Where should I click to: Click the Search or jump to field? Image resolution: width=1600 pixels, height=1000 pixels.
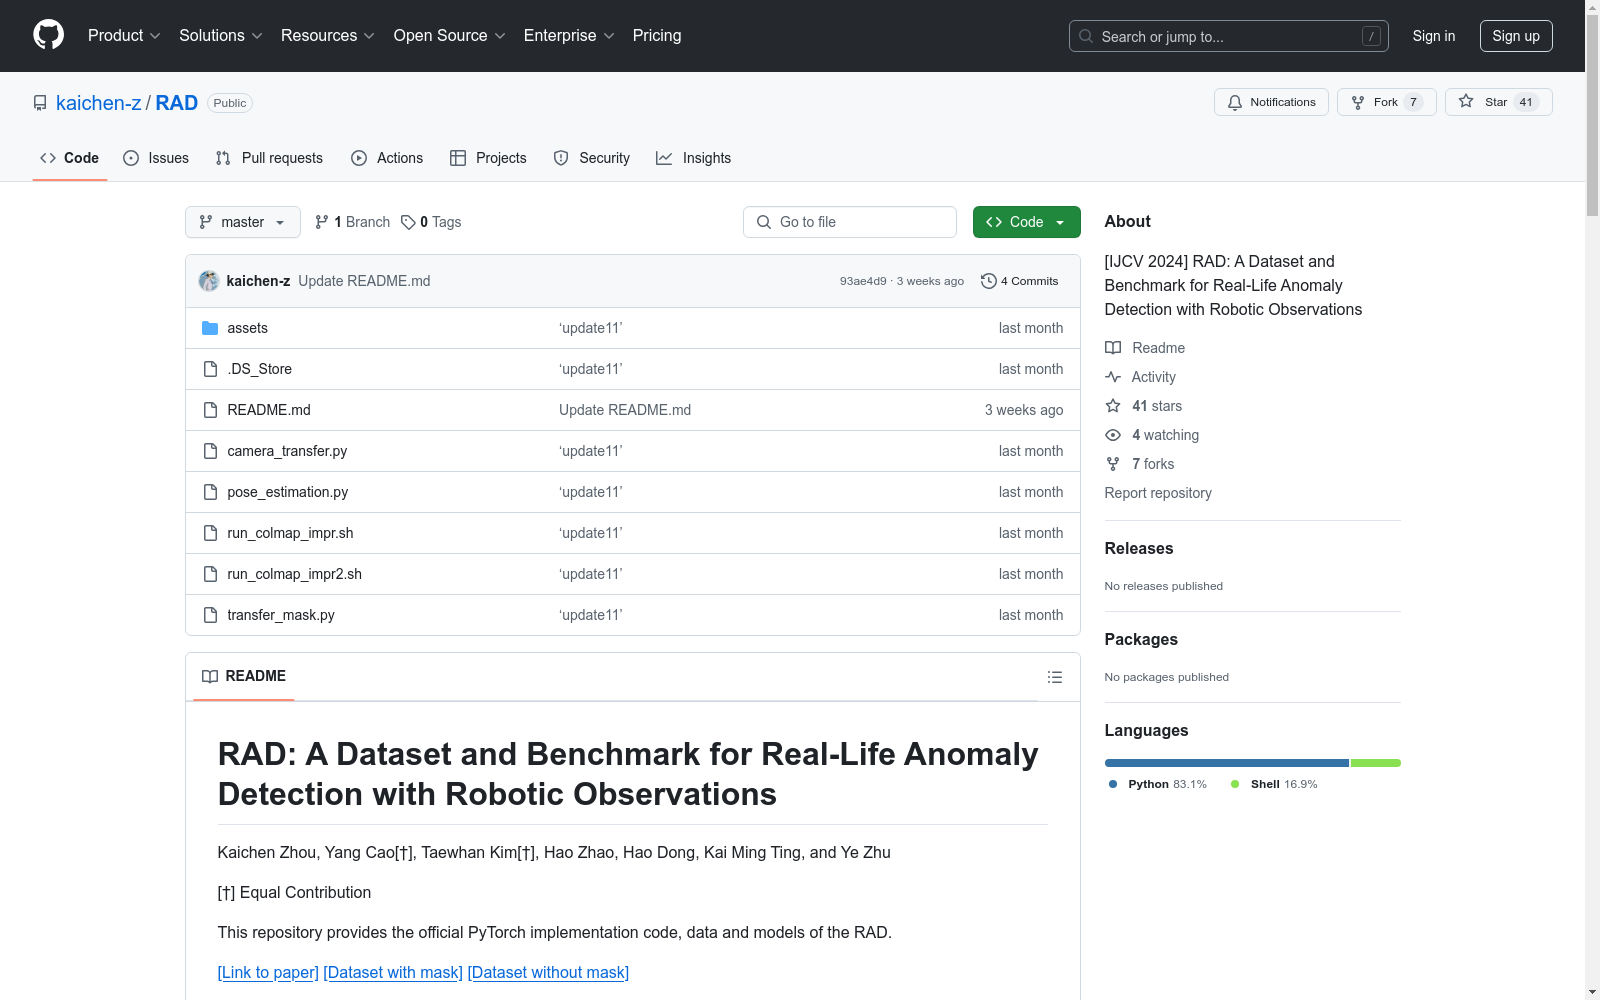[1229, 36]
